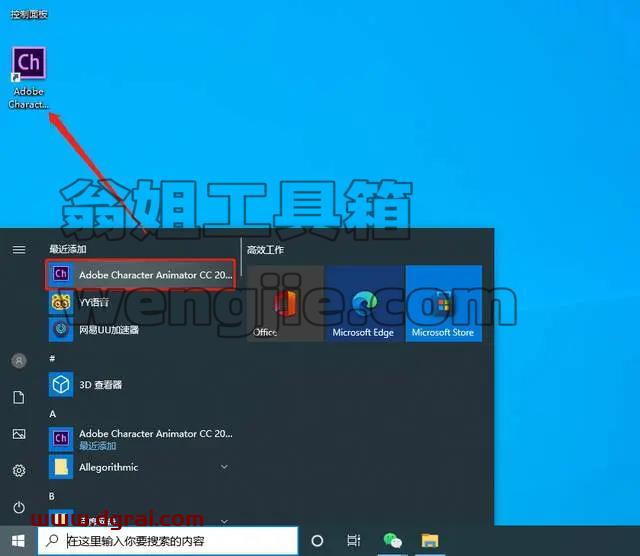This screenshot has width=640, height=556.
Task: Open Cortana circle on taskbar
Action: point(317,541)
